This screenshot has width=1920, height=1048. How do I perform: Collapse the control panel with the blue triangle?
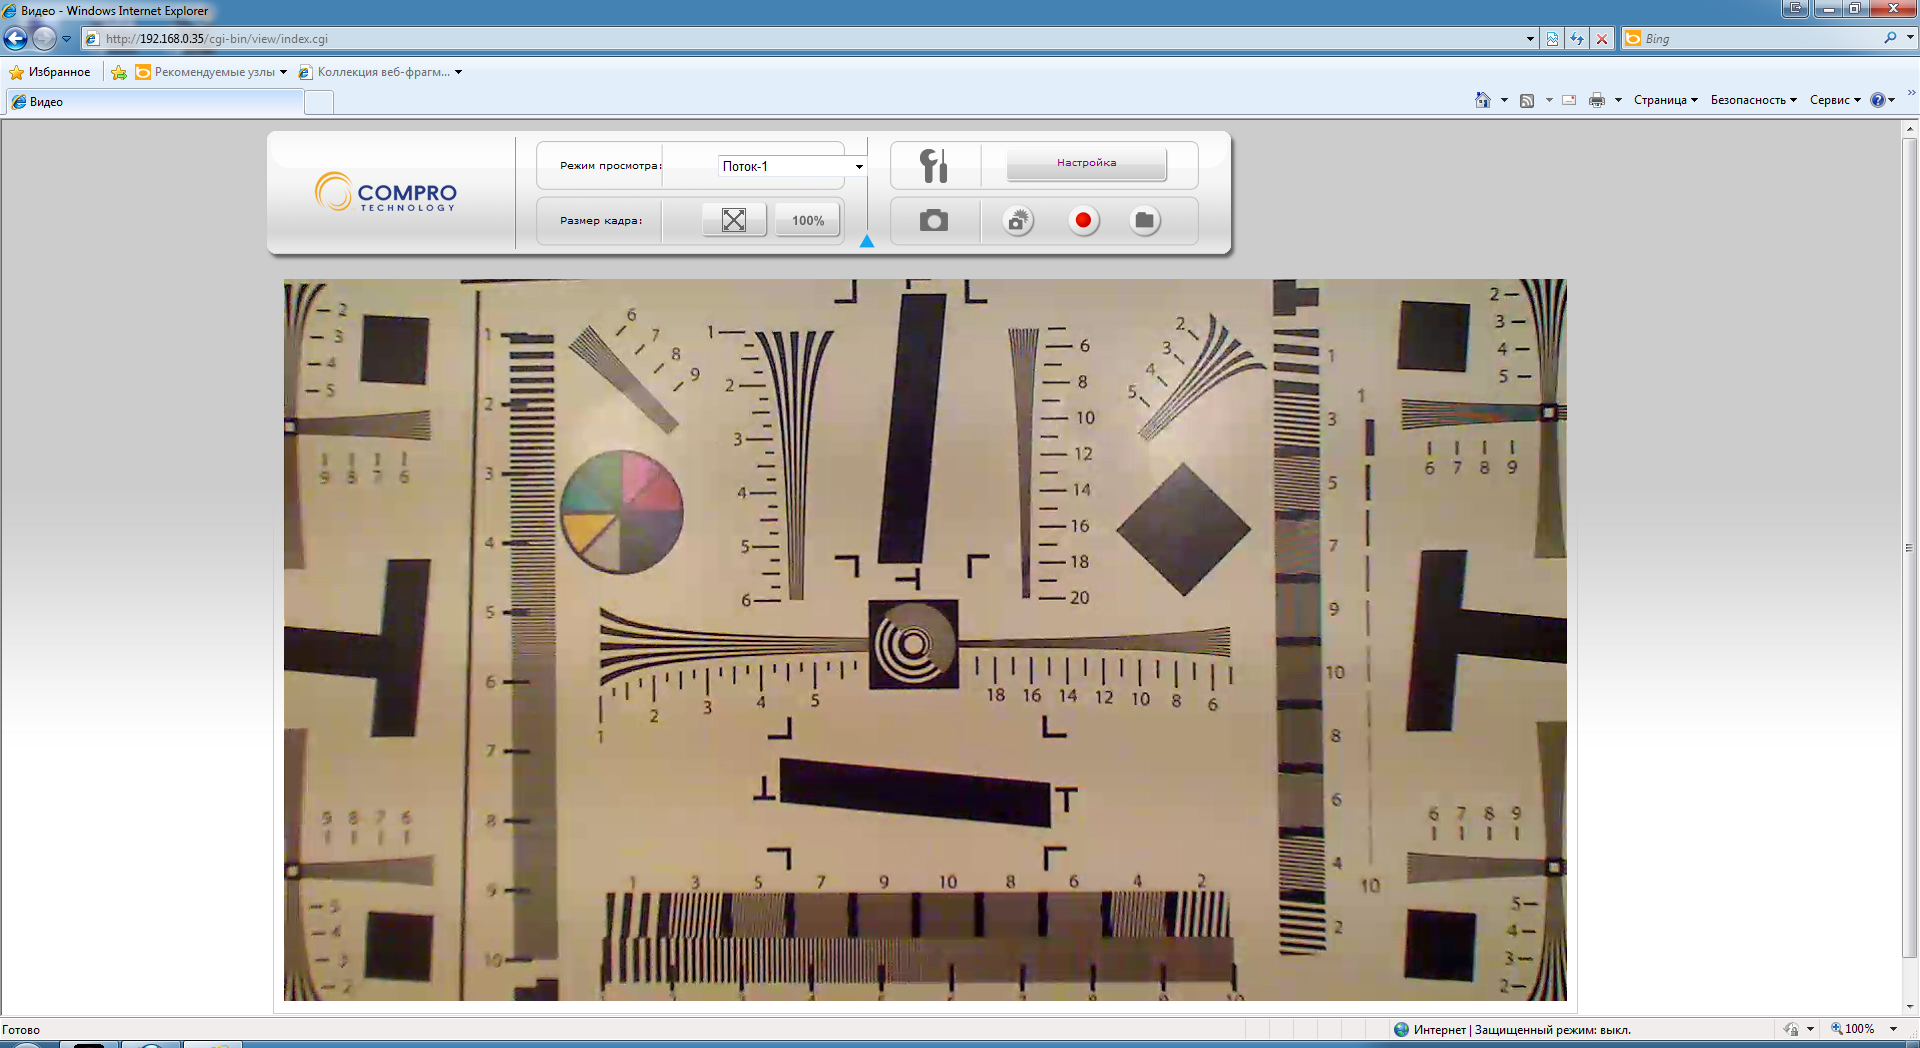pyautogui.click(x=867, y=241)
